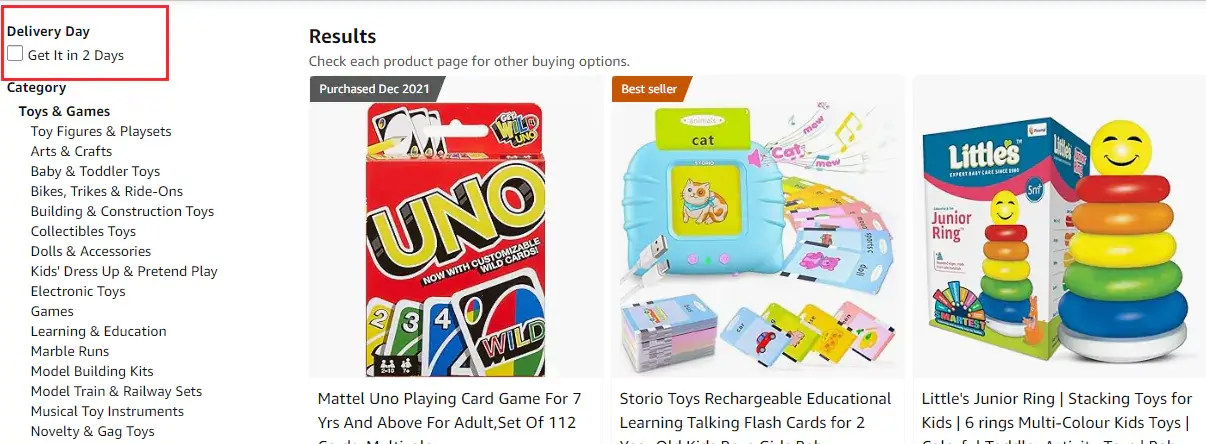
Task: Open the Toys & Games category
Action: point(64,111)
